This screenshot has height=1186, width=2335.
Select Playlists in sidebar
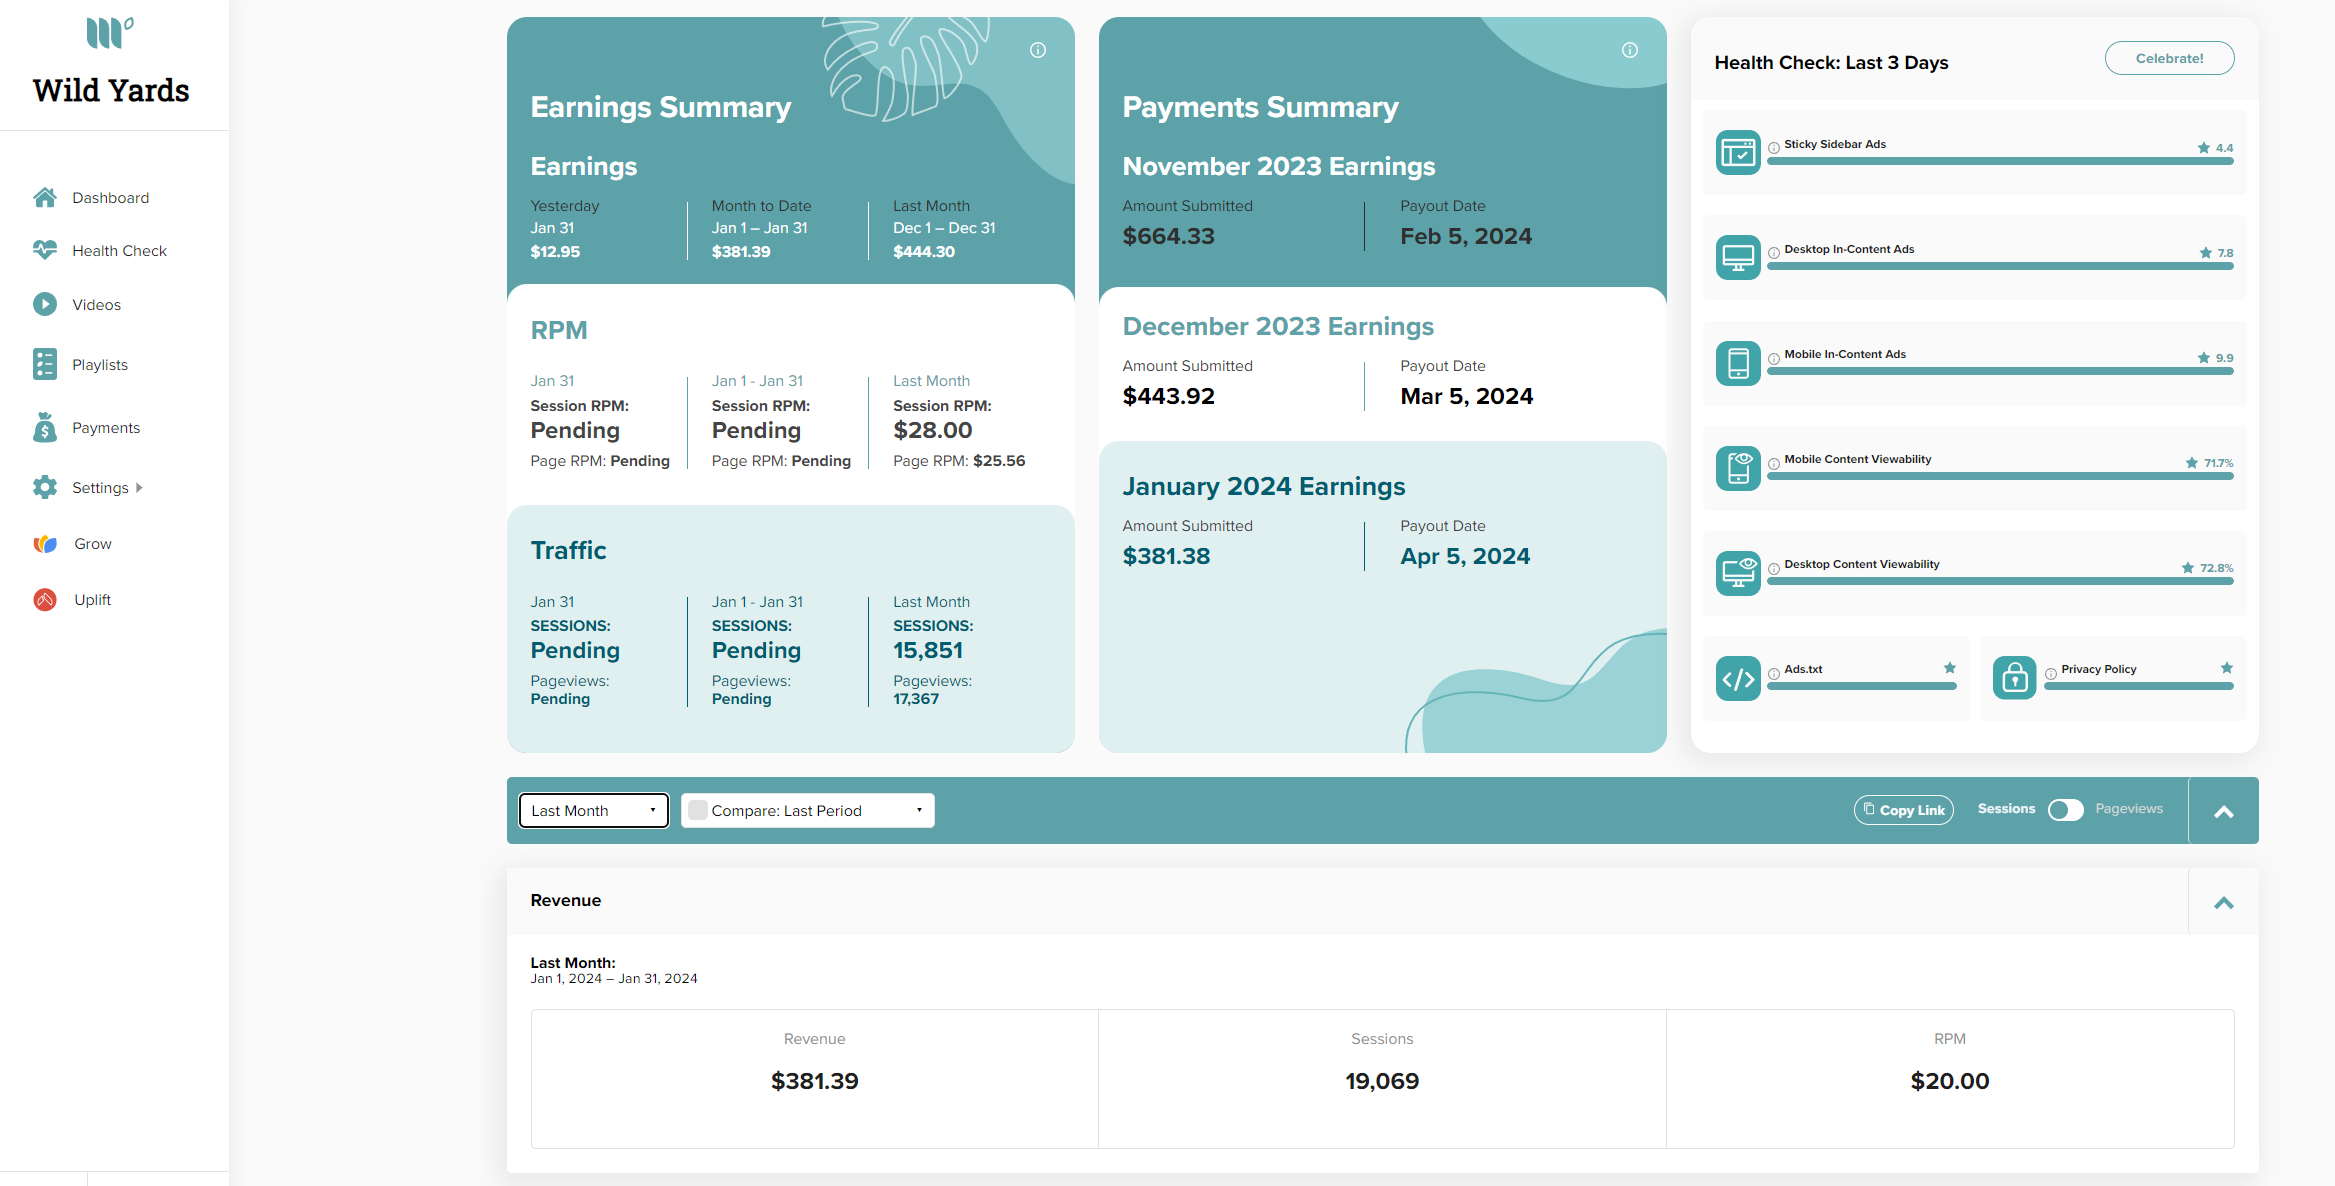[100, 364]
